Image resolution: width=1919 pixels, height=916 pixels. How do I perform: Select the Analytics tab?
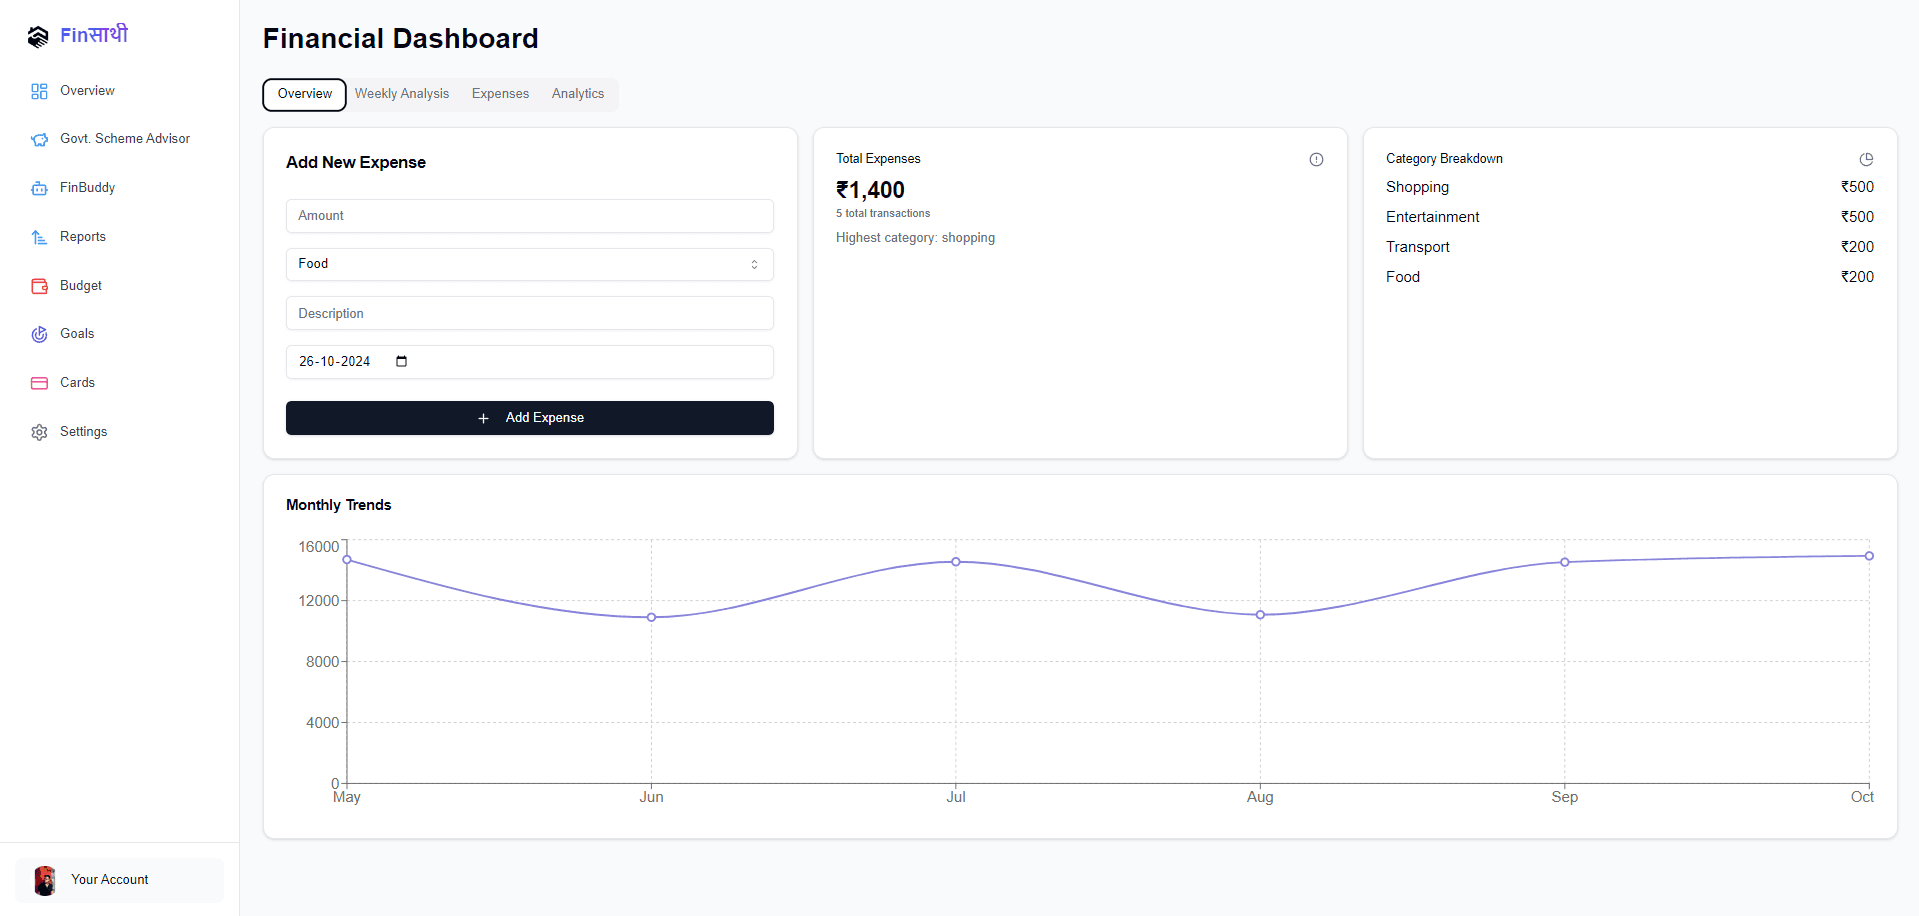click(578, 94)
